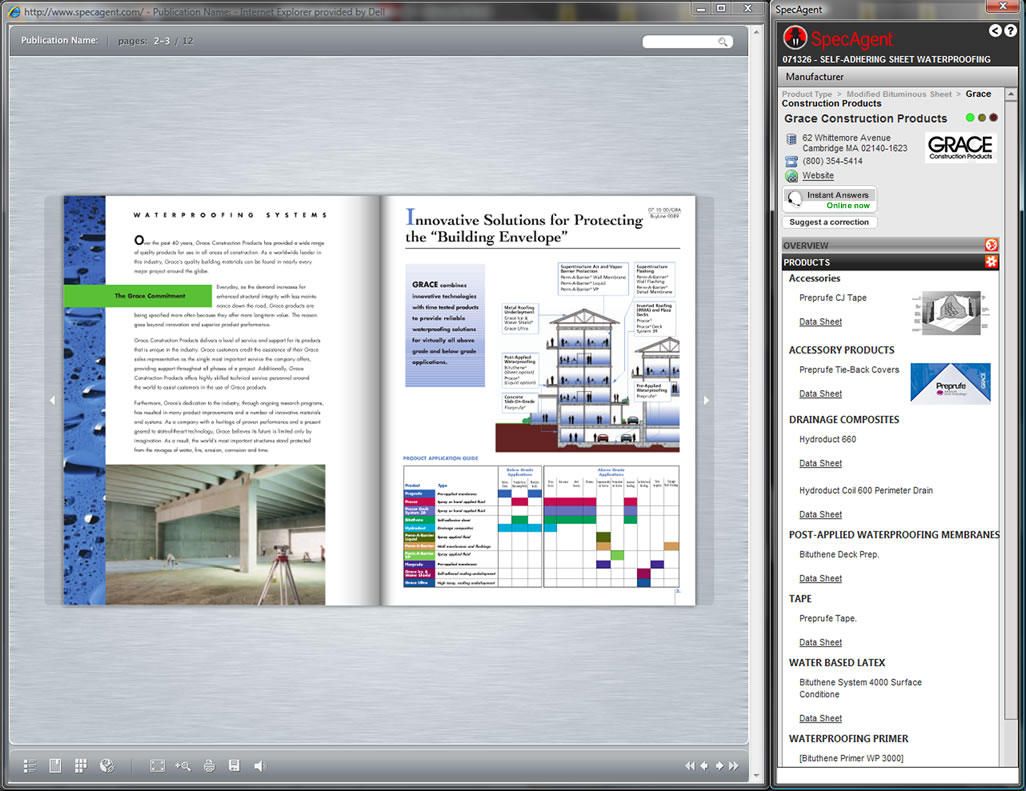Start Instant Answers chat
Viewport: 1026px width, 791px height.
830,200
